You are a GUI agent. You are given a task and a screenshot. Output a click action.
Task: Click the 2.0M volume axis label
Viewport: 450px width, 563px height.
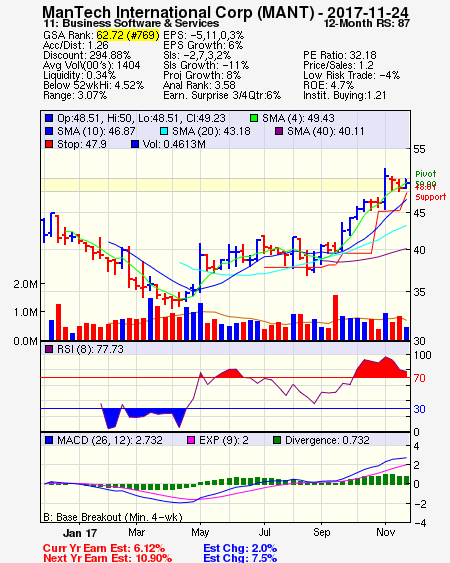click(x=25, y=284)
